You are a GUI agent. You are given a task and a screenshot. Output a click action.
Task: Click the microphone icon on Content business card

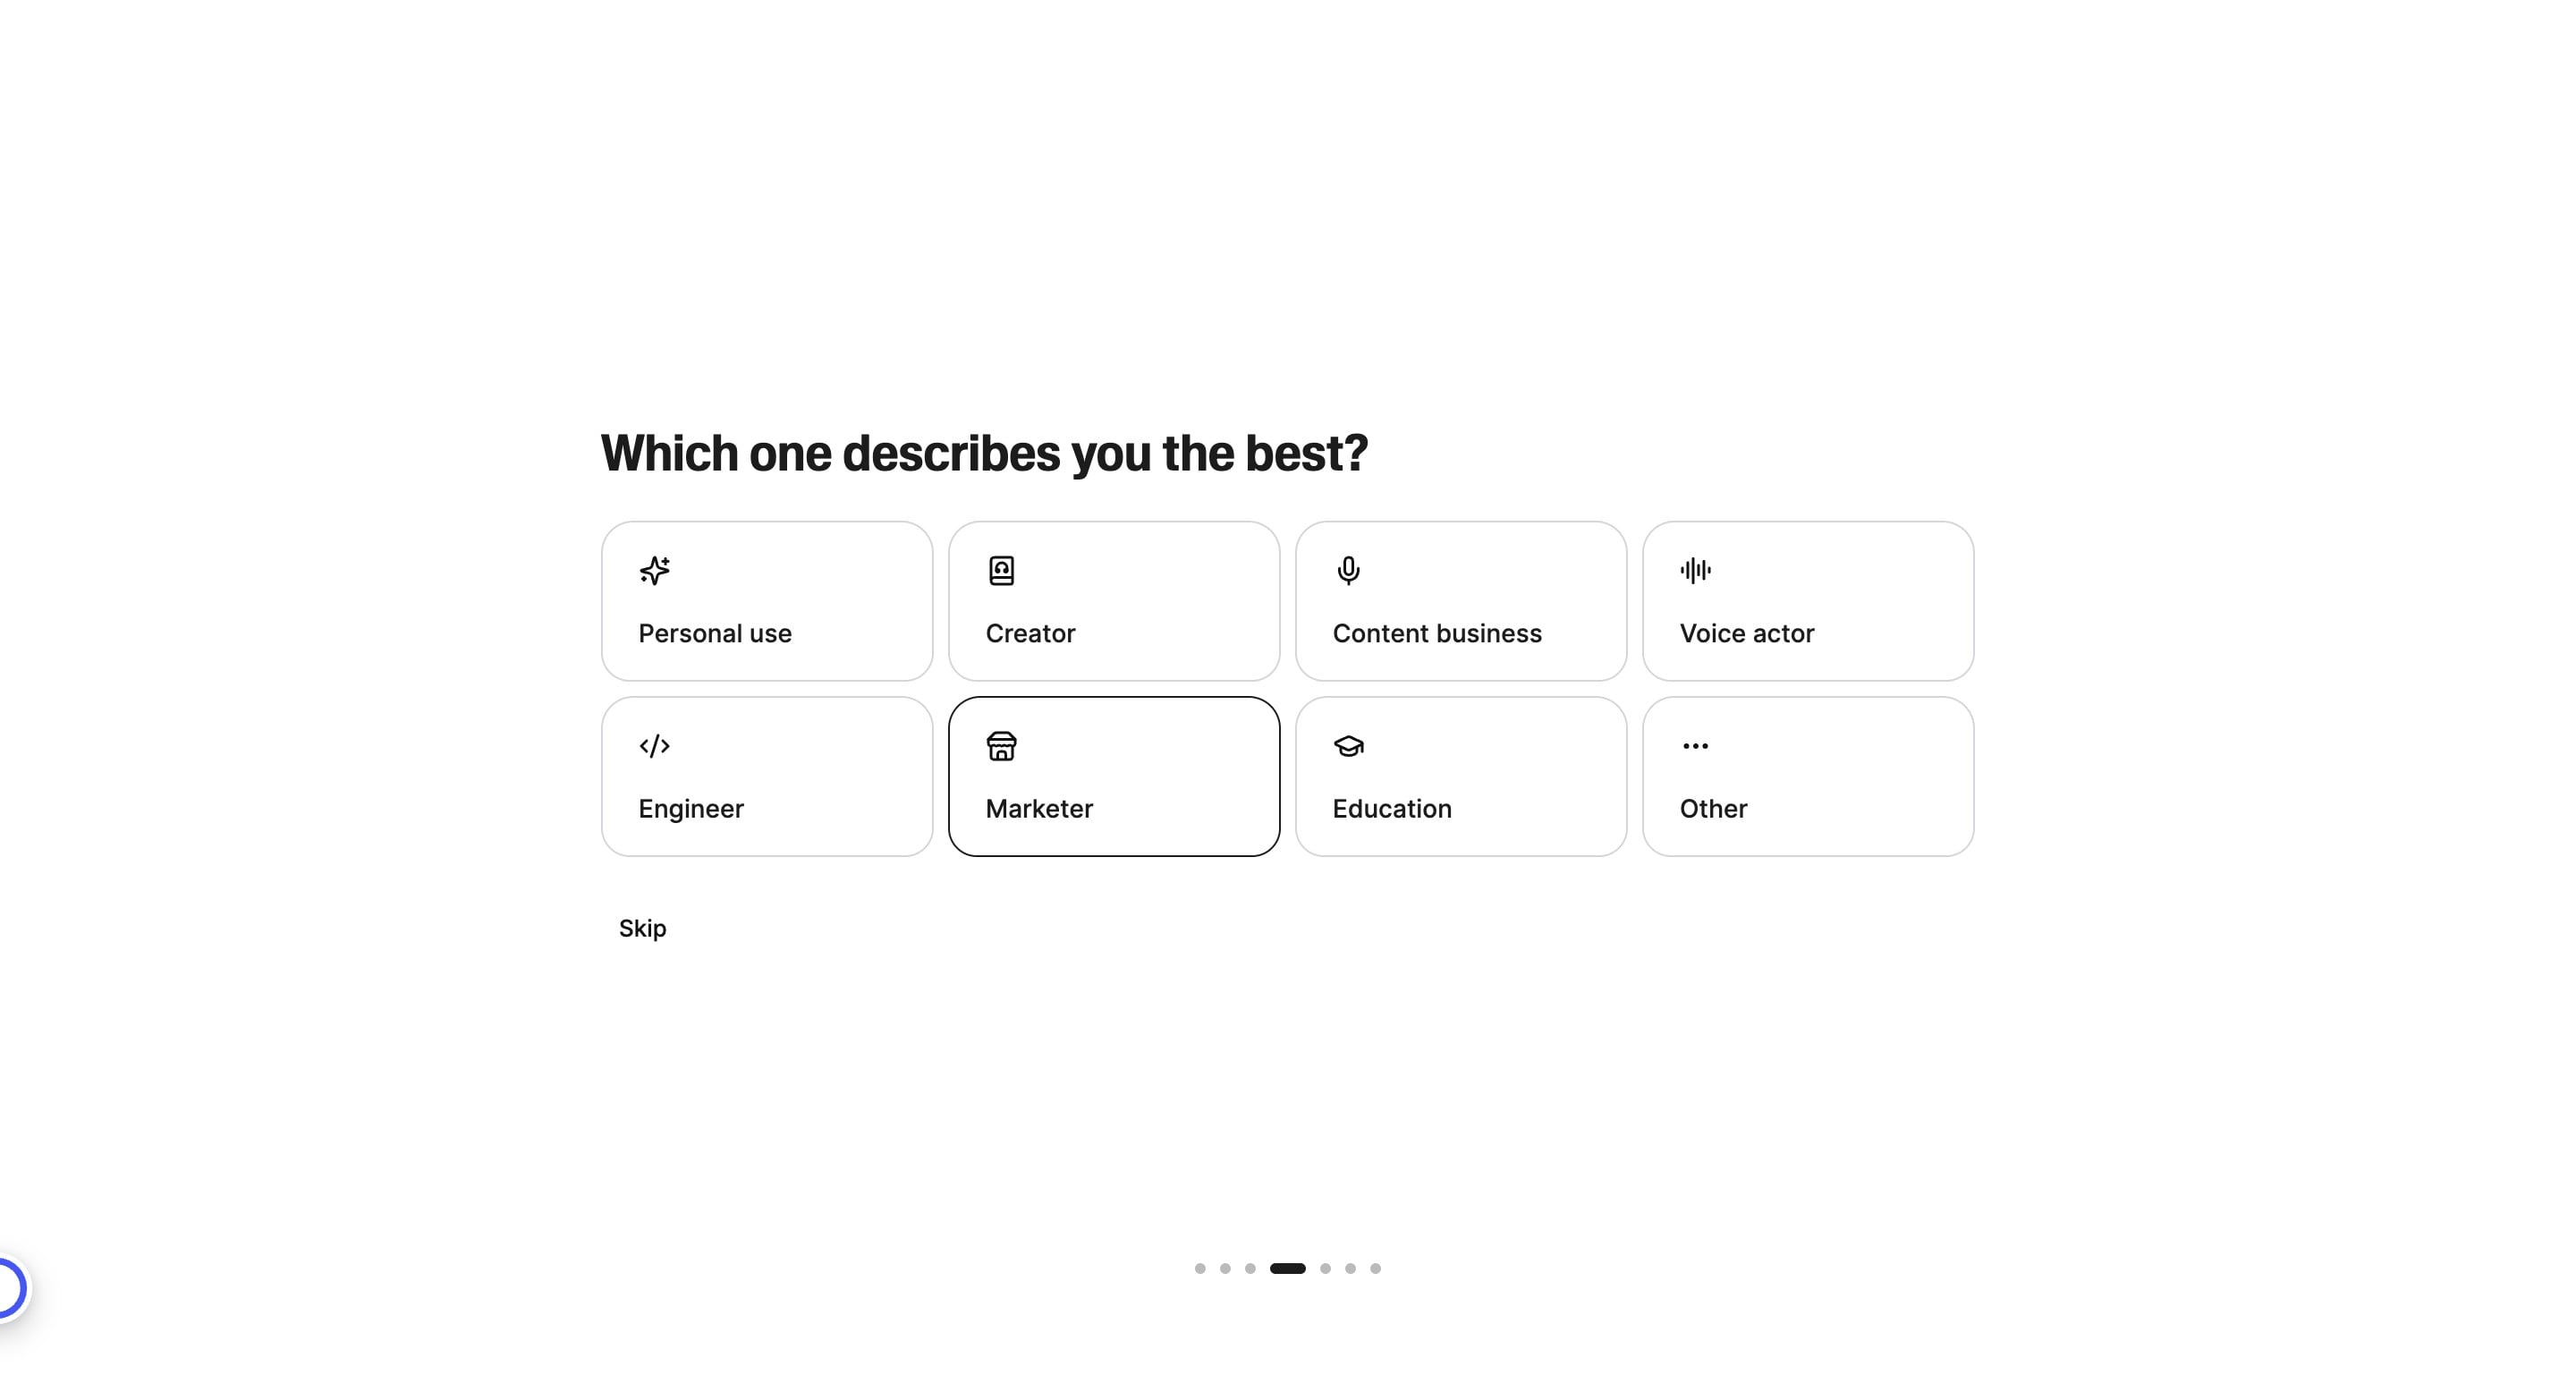pyautogui.click(x=1348, y=571)
